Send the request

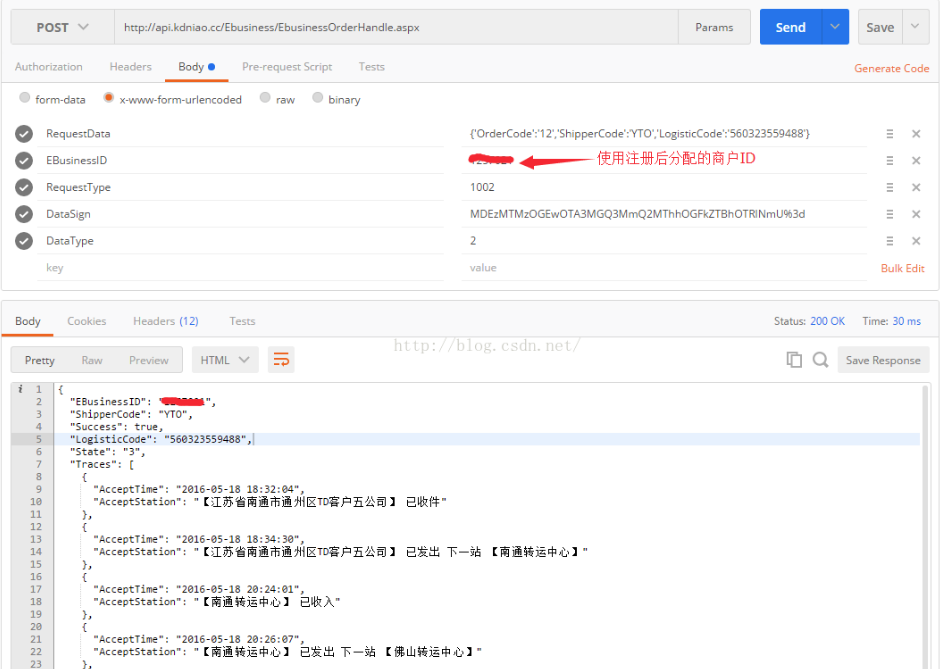click(790, 27)
